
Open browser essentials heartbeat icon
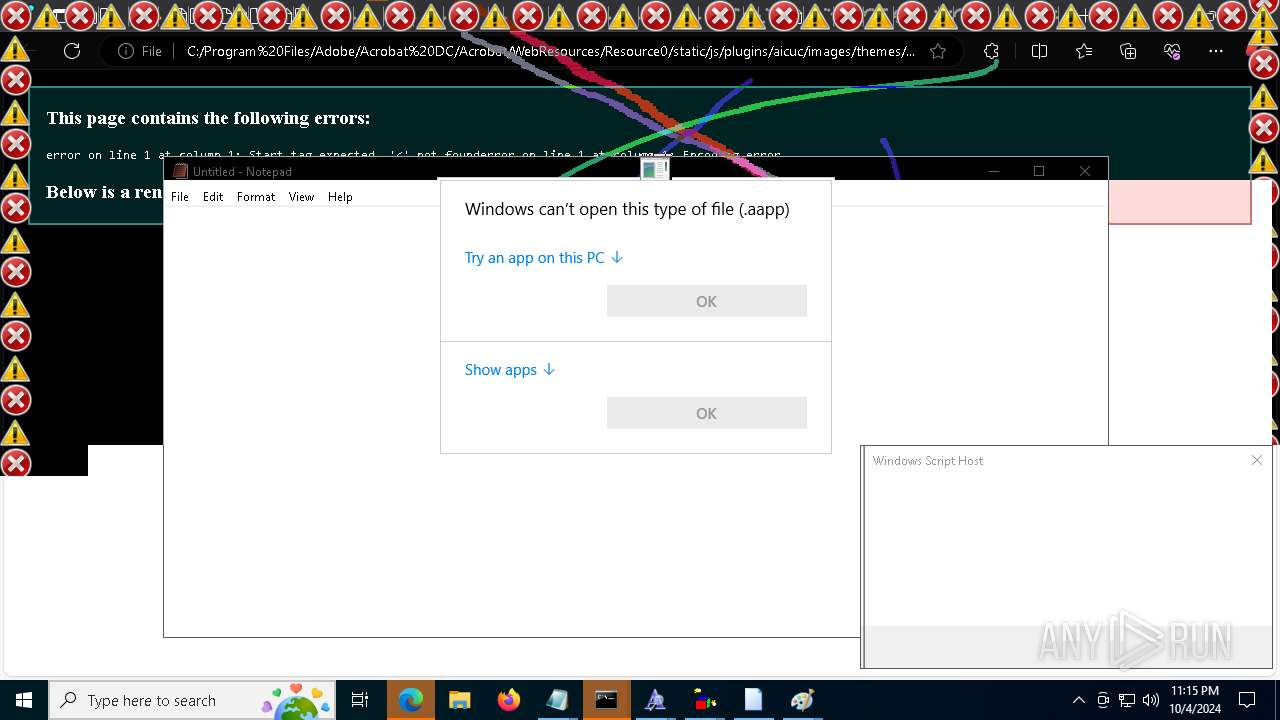[x=1172, y=51]
